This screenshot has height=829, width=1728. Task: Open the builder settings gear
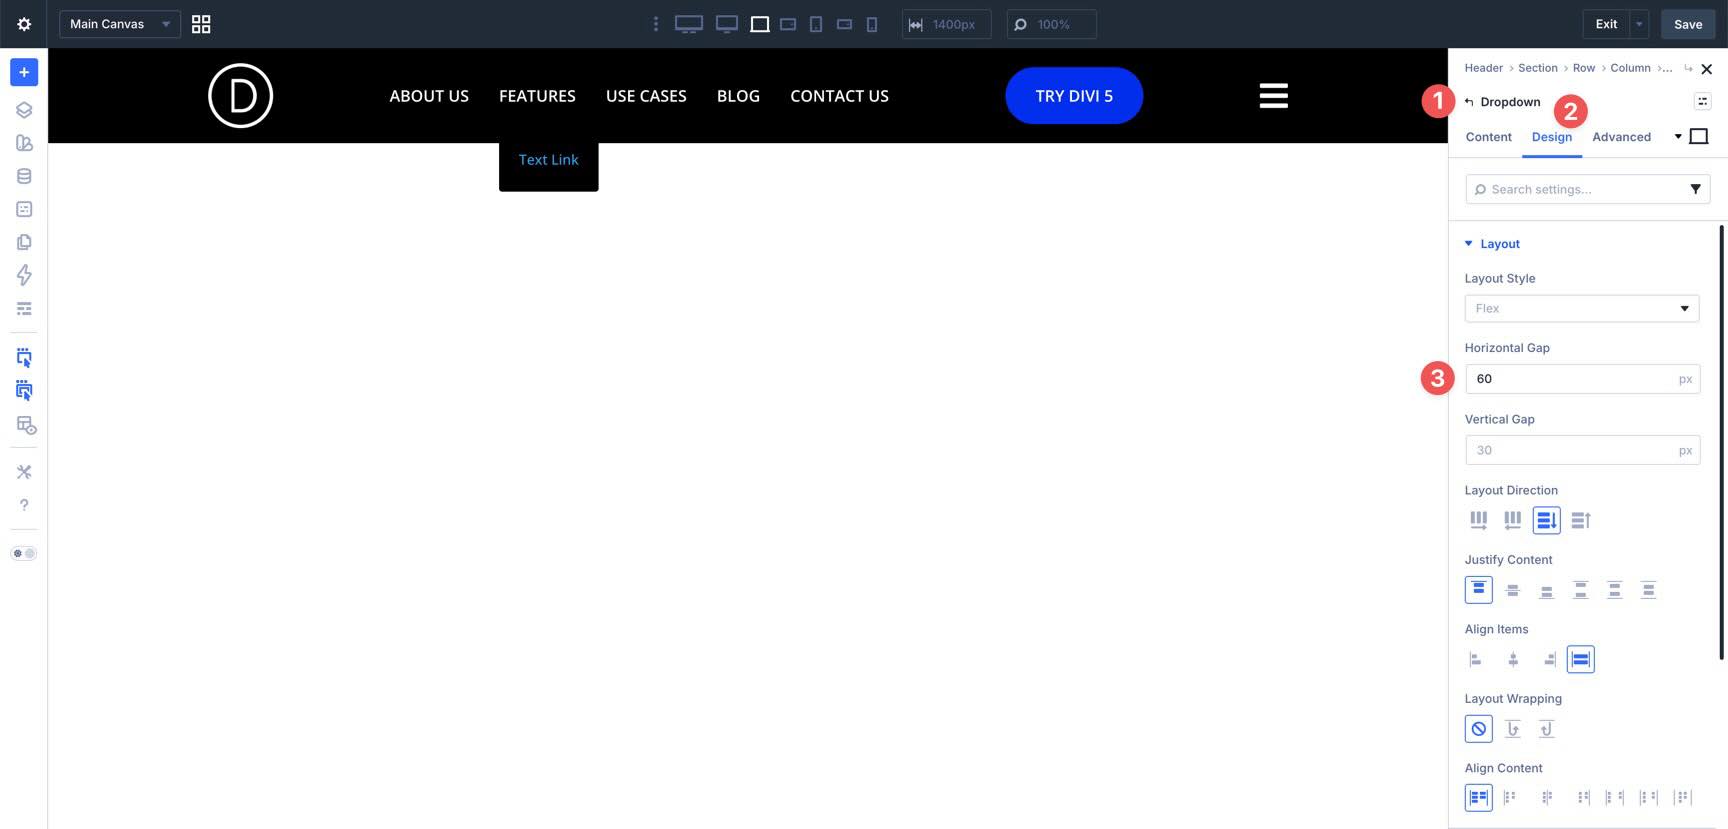tap(24, 24)
